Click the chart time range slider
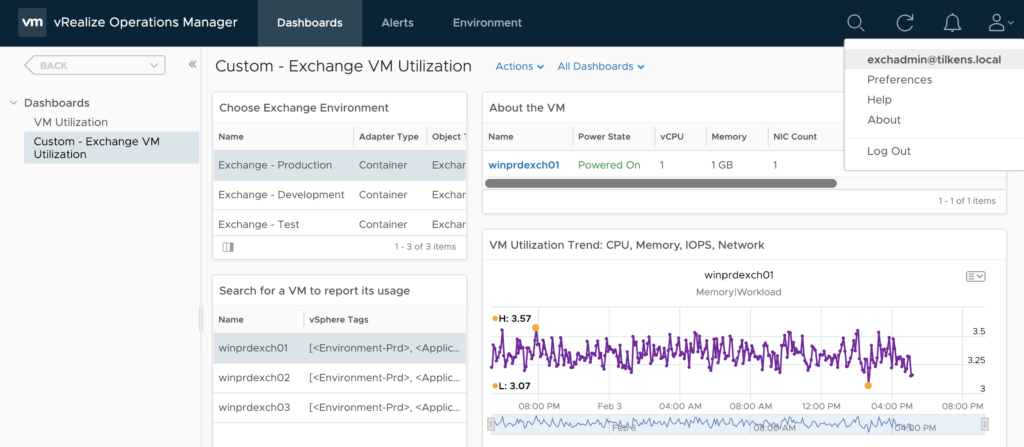This screenshot has width=1024, height=447. click(x=737, y=426)
